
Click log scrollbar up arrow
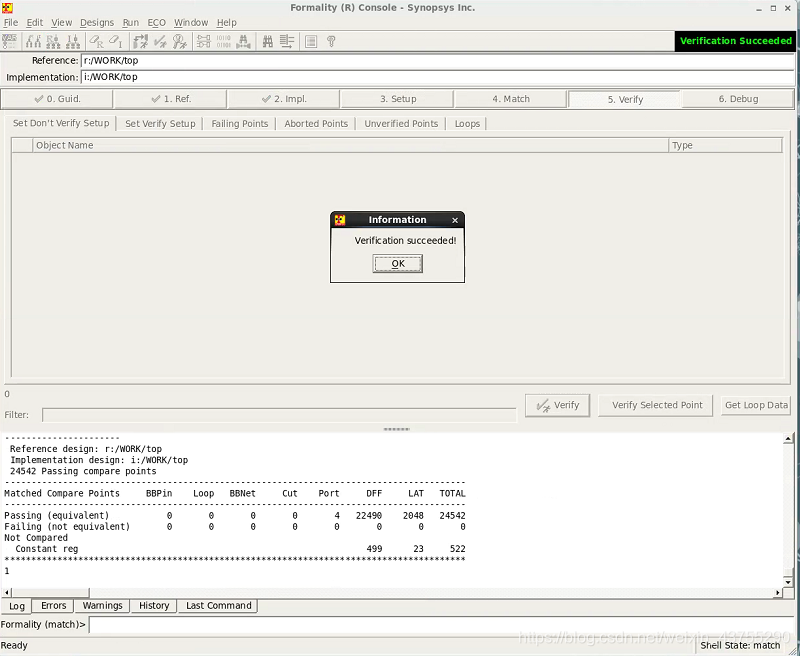pos(788,438)
